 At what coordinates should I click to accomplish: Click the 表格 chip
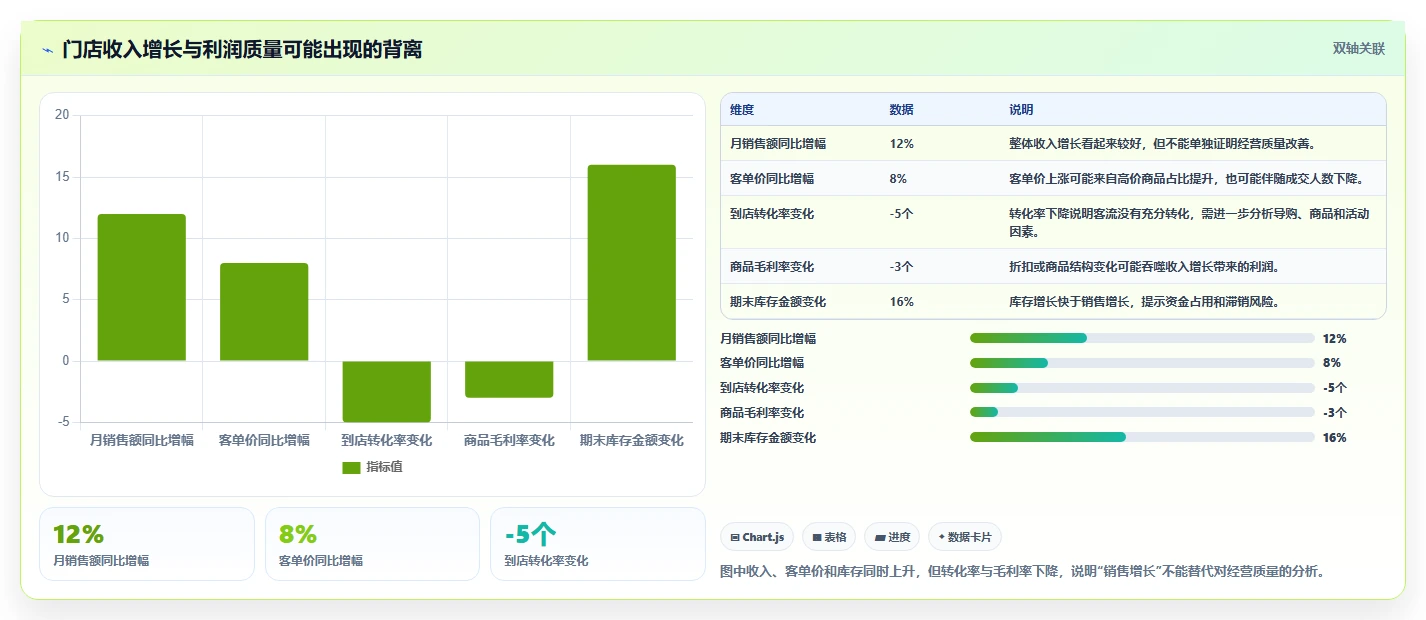point(829,537)
